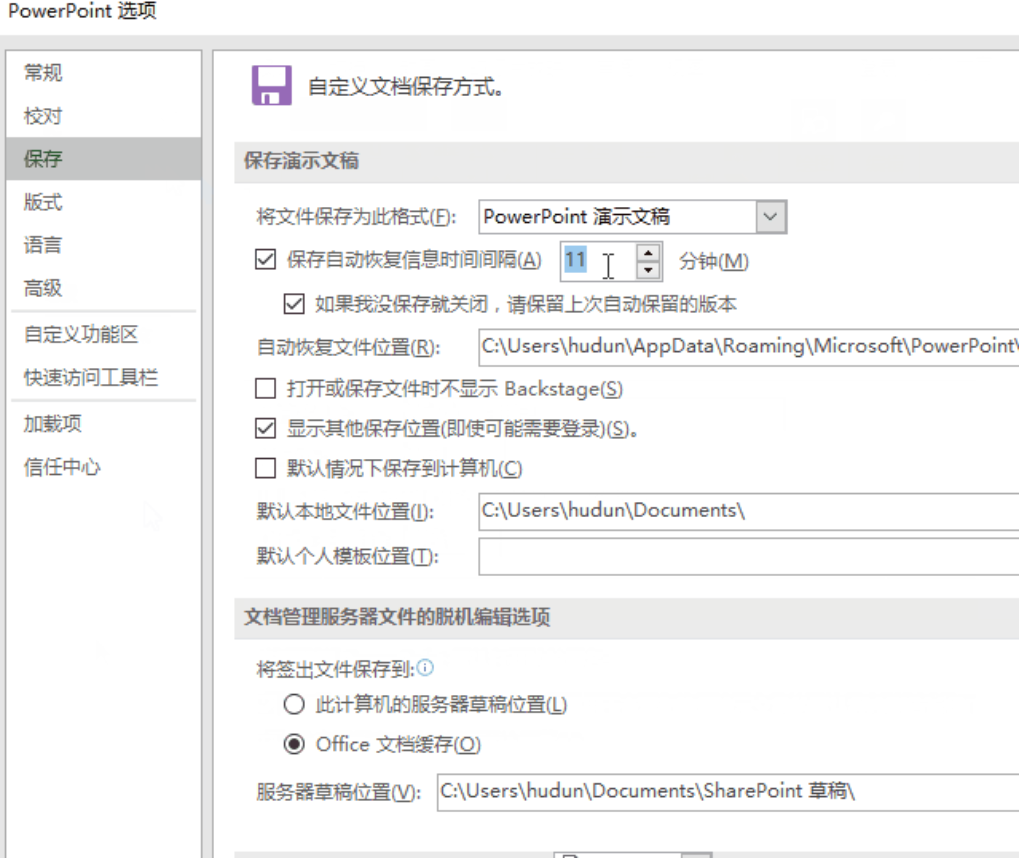Click the 服务器草稿位置 path field
1019x858 pixels.
728,792
